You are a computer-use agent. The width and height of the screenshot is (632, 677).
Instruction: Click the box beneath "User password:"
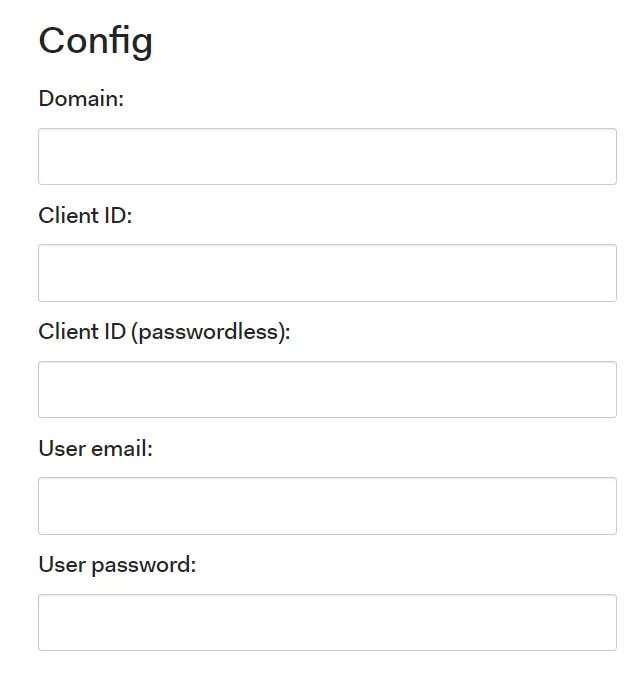pyautogui.click(x=327, y=622)
